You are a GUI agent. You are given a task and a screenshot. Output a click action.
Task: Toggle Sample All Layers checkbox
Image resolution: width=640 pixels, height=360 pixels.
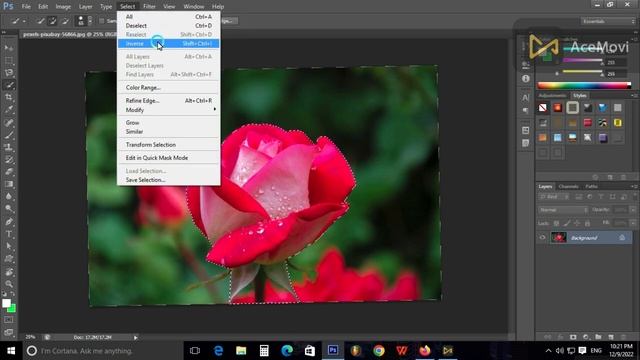(102, 21)
